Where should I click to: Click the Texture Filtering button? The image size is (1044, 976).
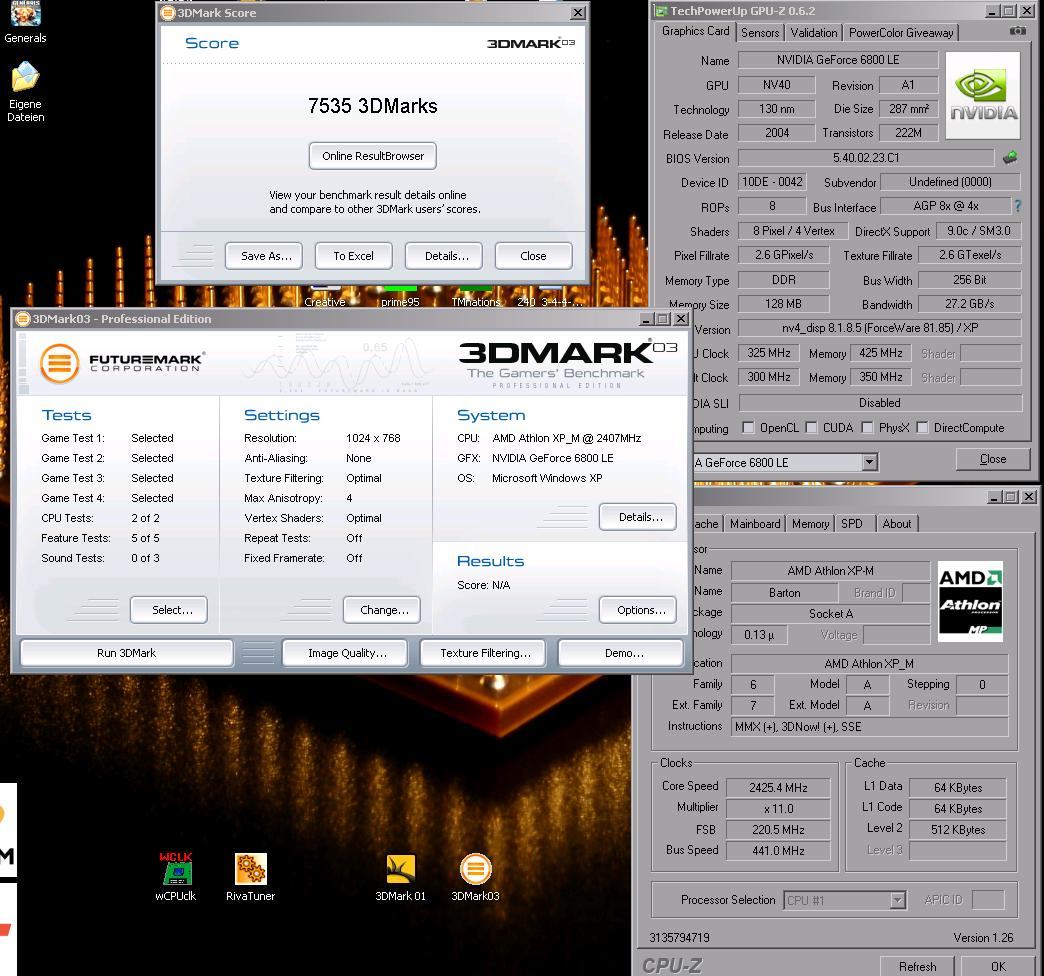(x=483, y=653)
